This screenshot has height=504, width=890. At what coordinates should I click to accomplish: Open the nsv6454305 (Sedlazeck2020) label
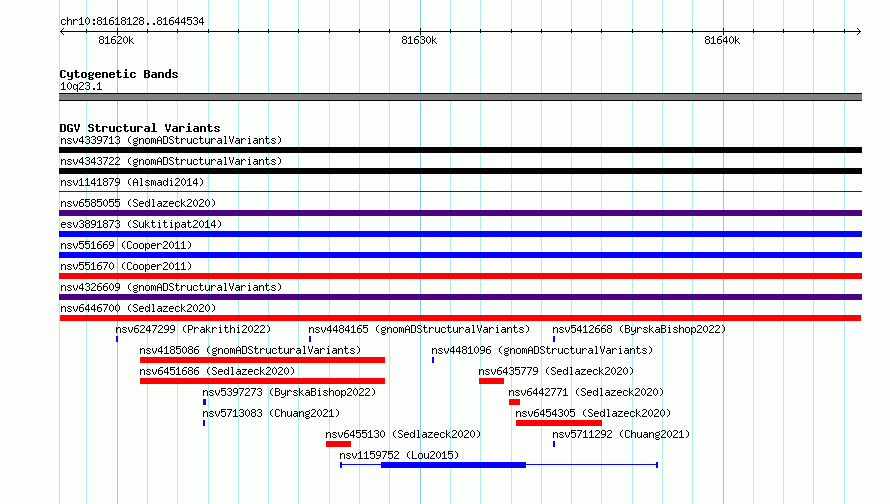pyautogui.click(x=593, y=413)
